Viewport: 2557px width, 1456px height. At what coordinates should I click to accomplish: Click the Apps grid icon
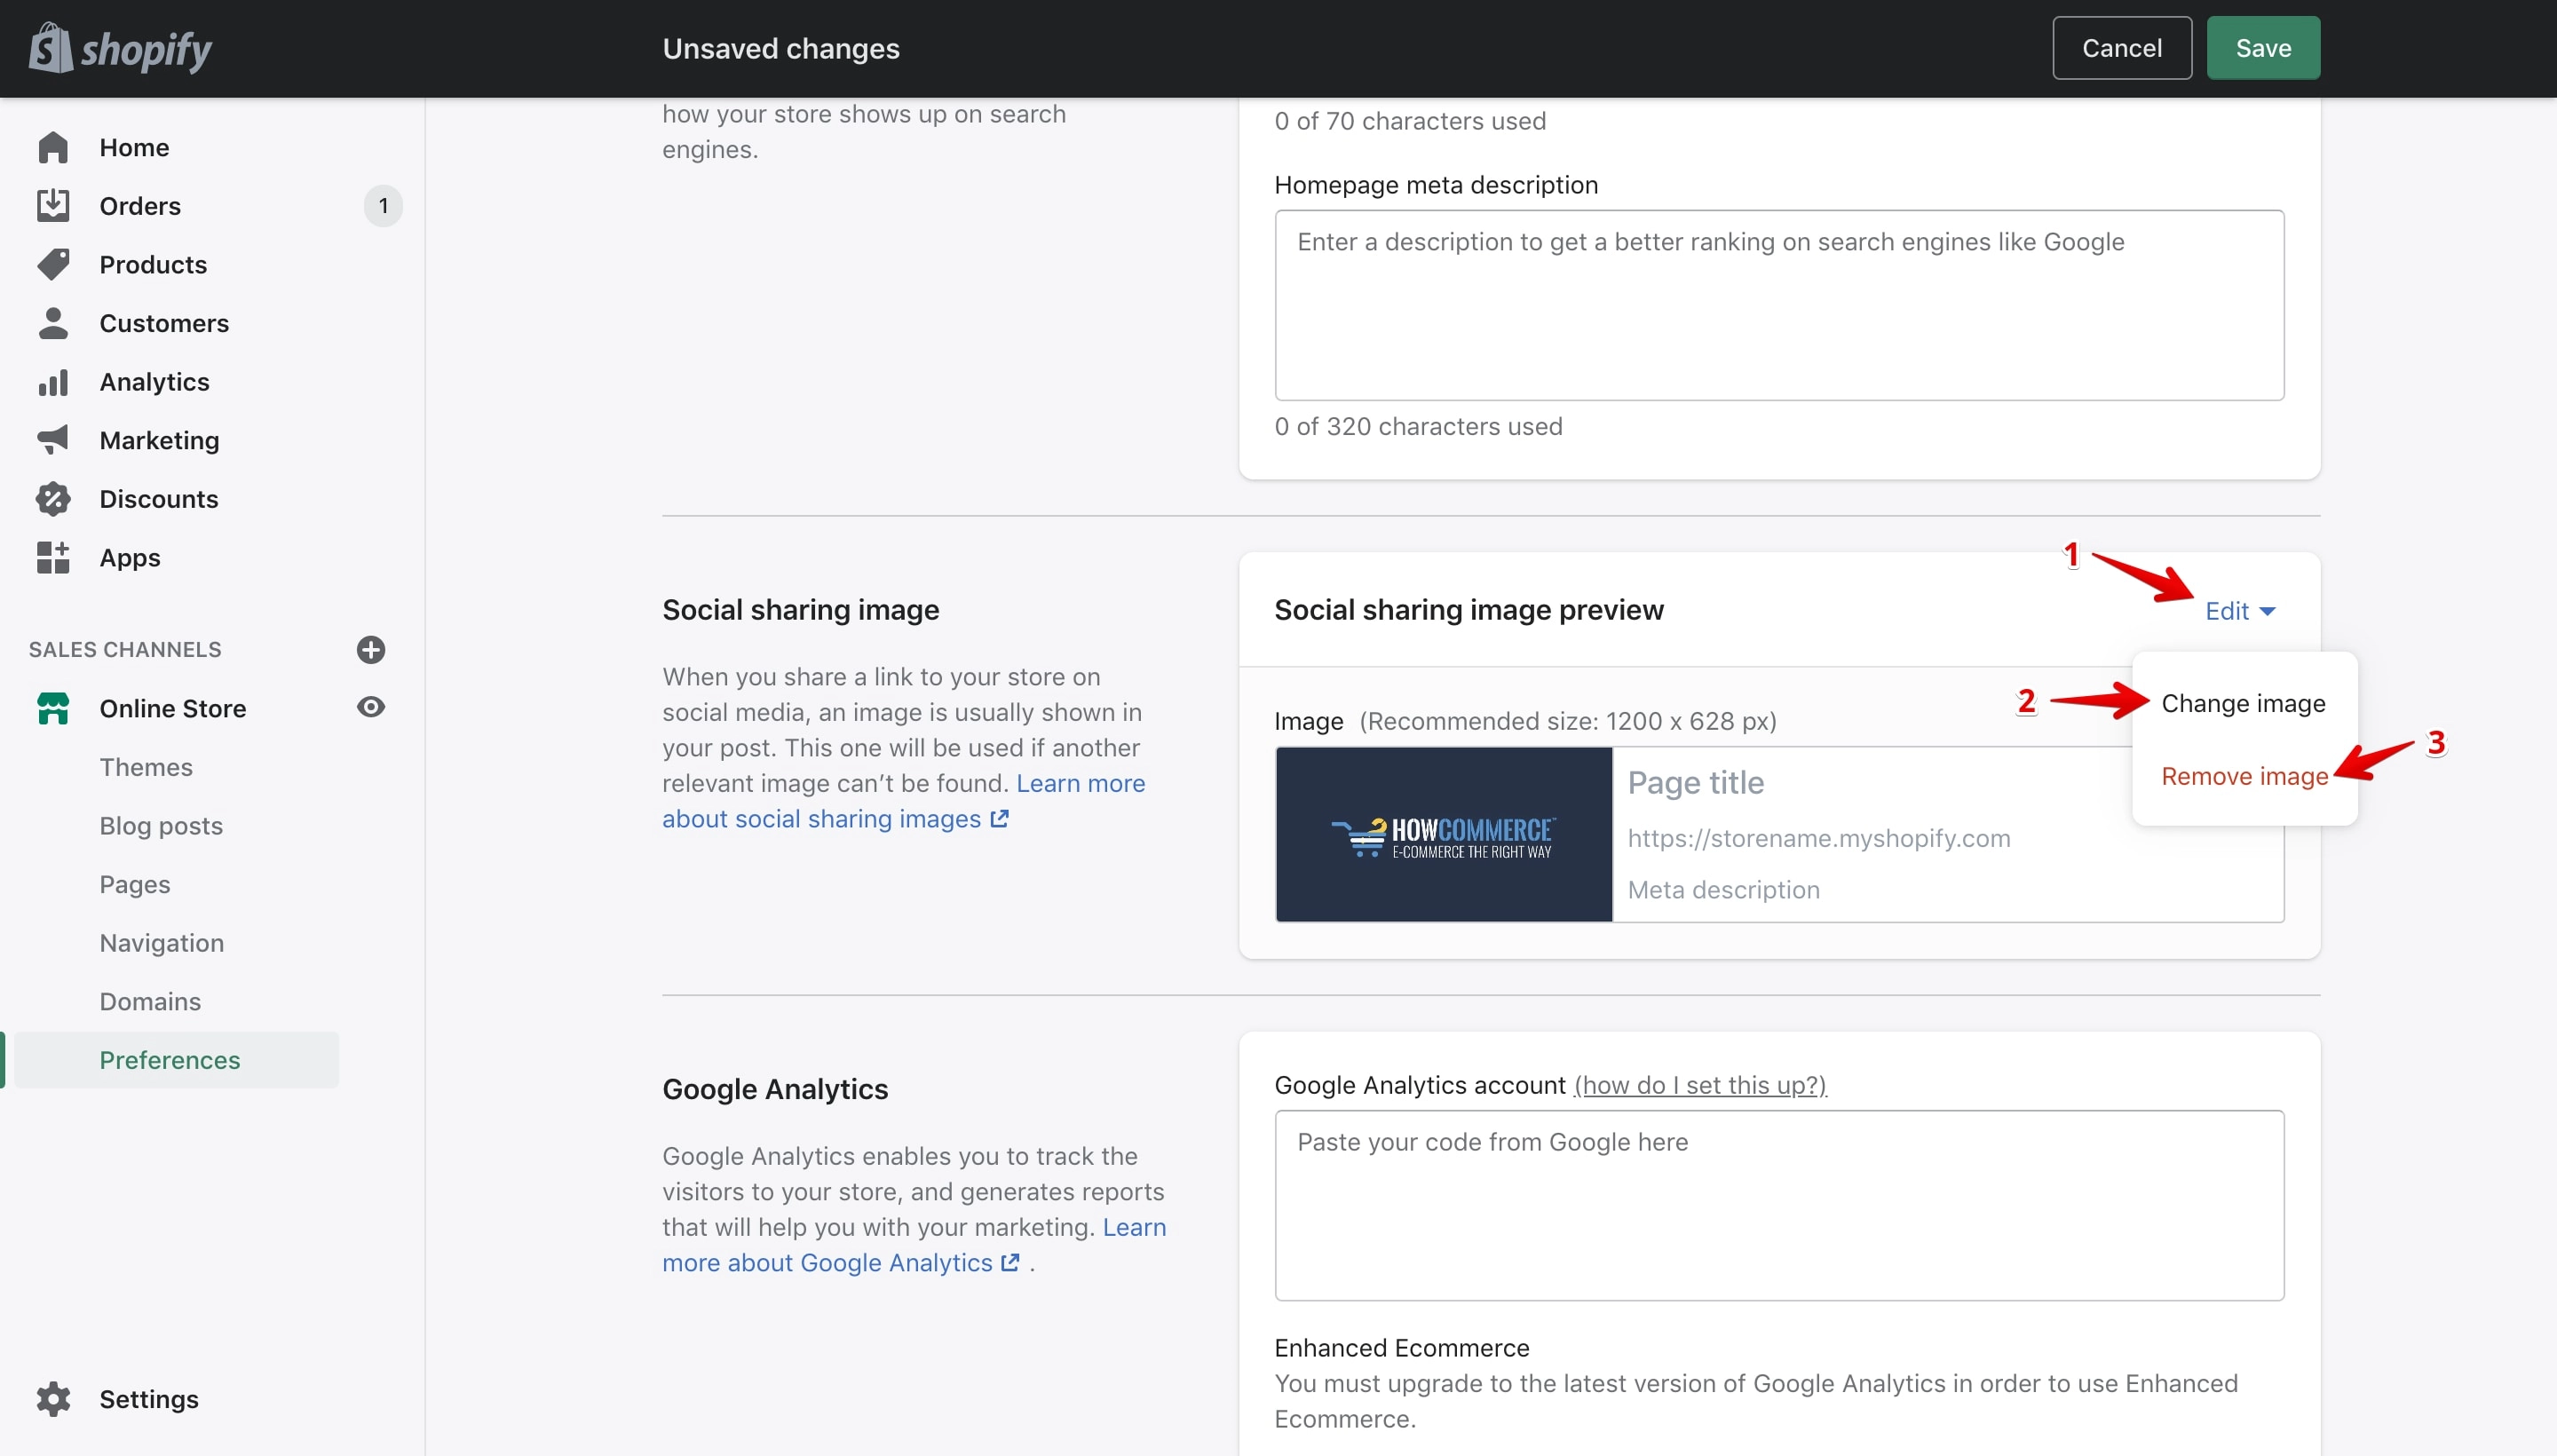coord(53,558)
